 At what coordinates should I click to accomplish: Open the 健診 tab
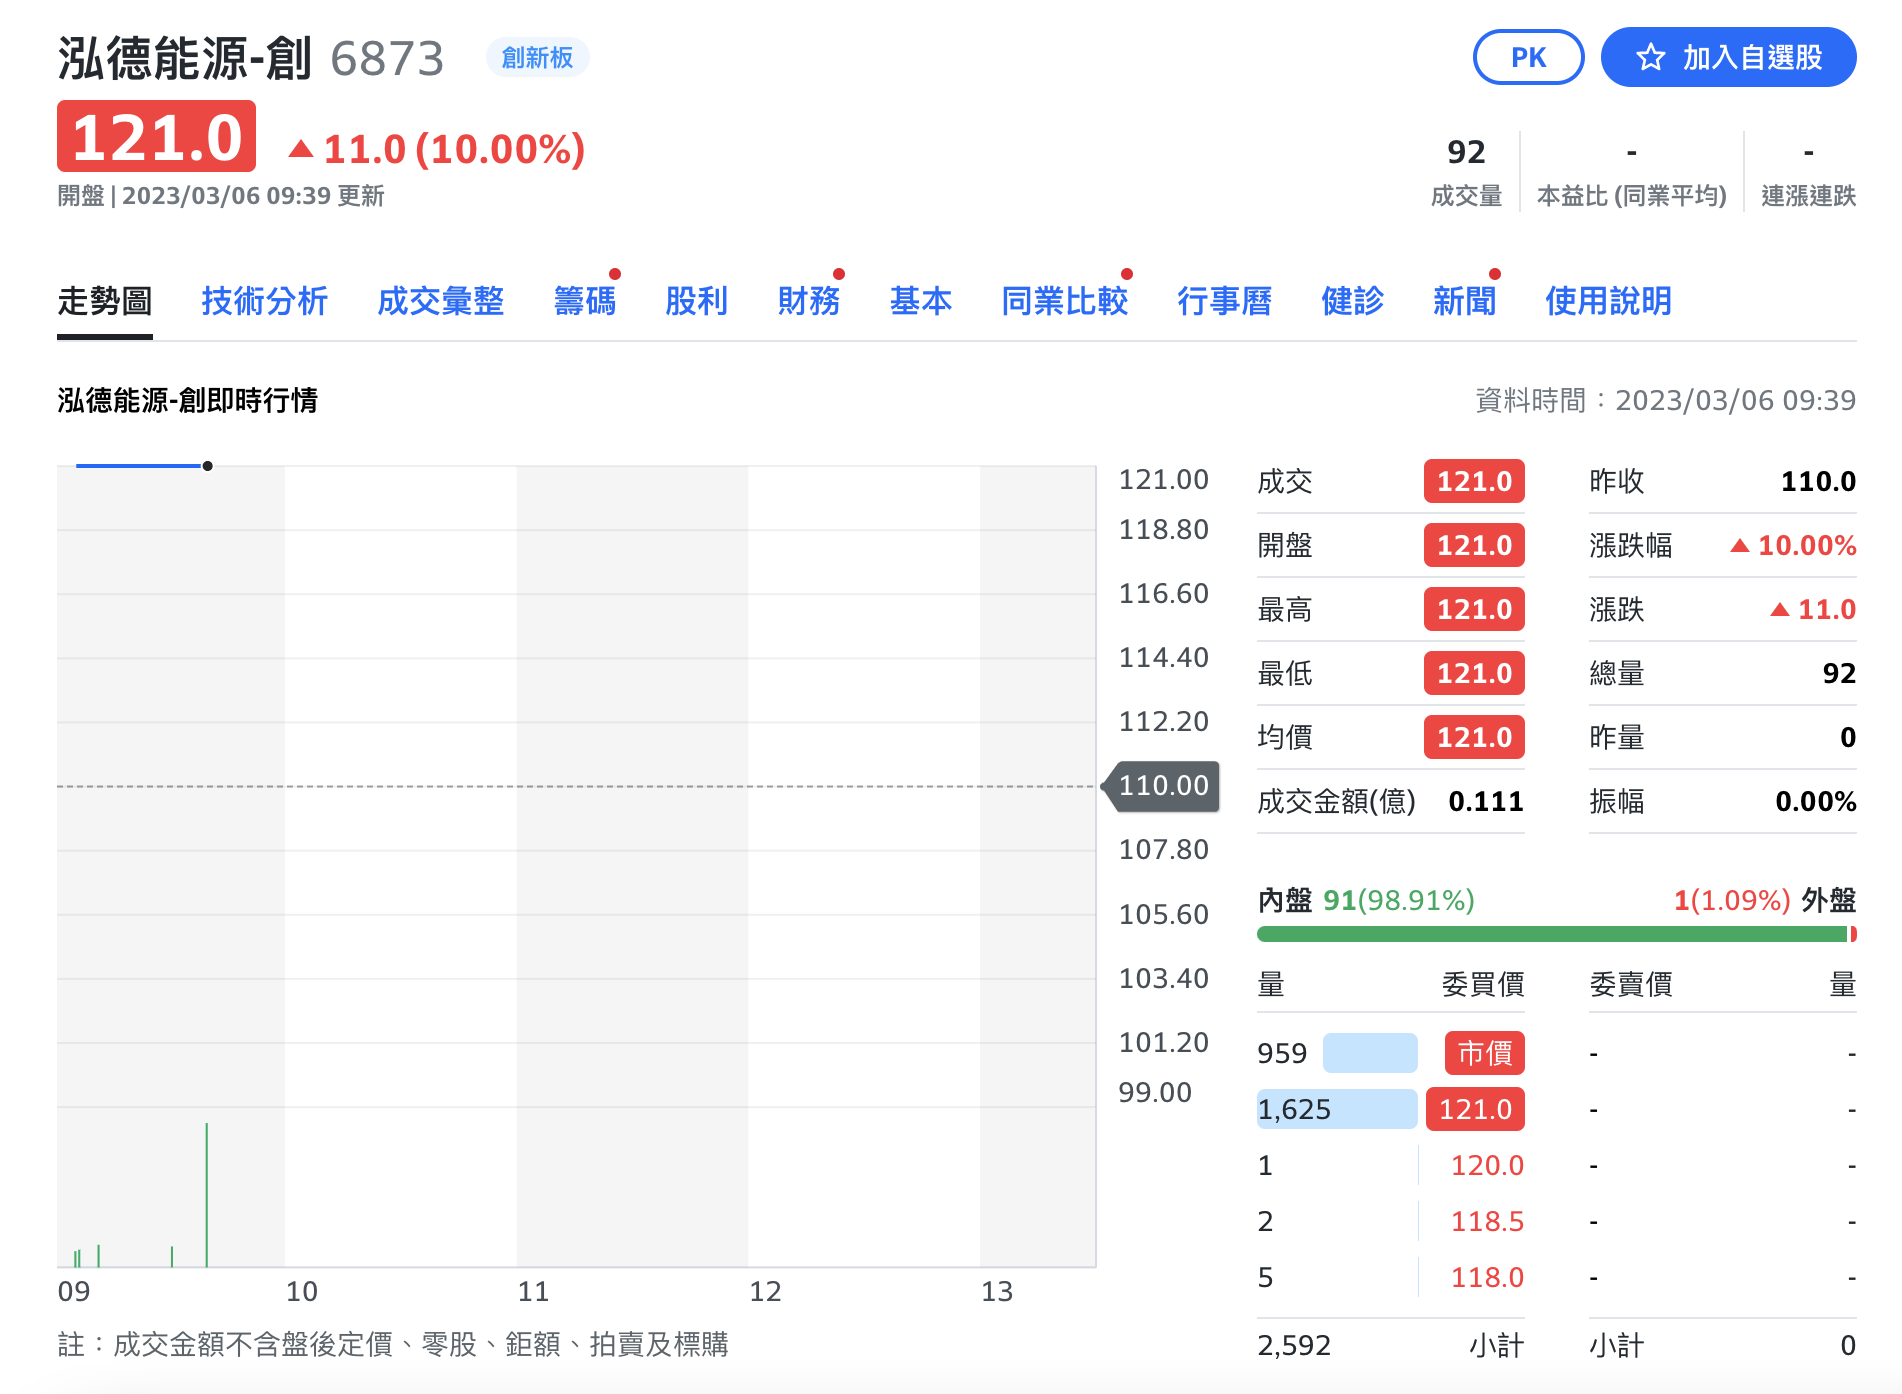[1353, 301]
